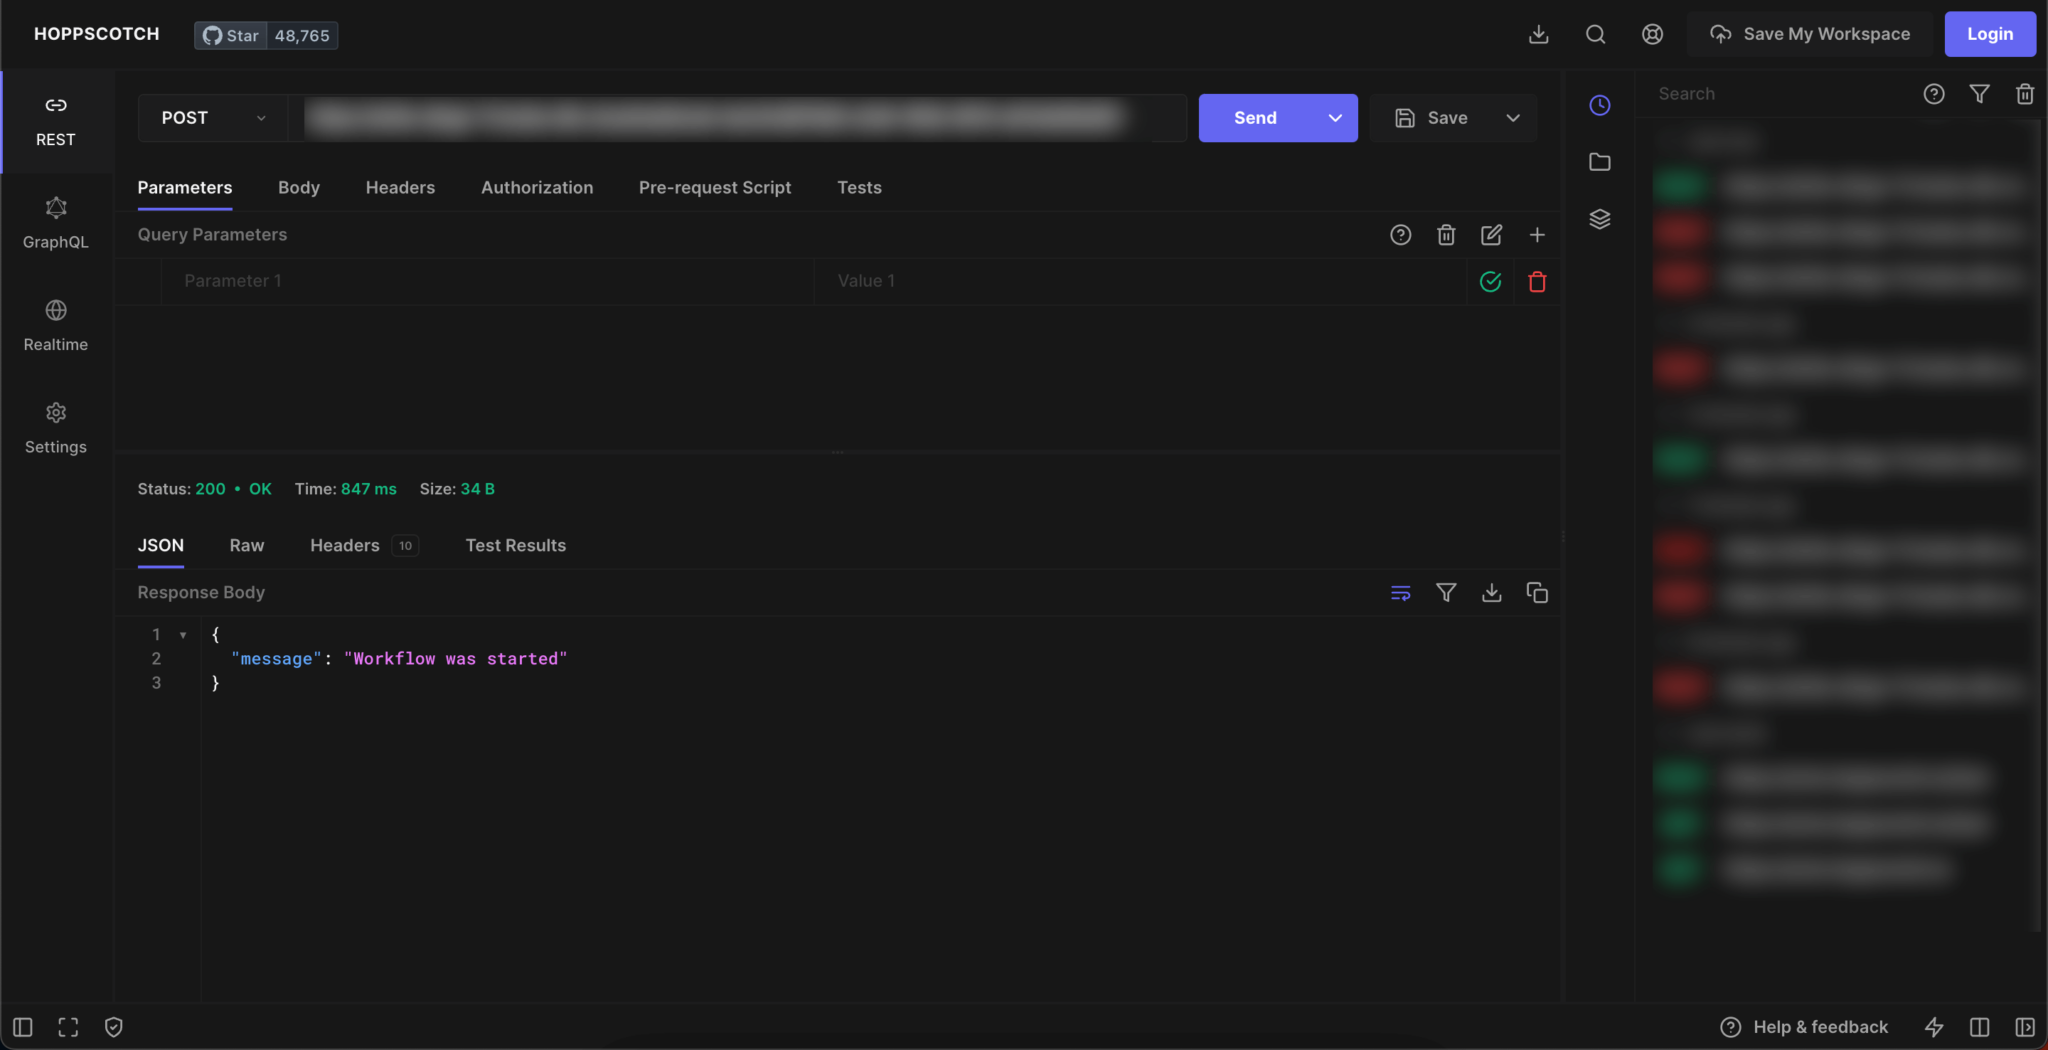Screen dimensions: 2048x1050
Task: Open the History panel clock icon
Action: [x=1599, y=105]
